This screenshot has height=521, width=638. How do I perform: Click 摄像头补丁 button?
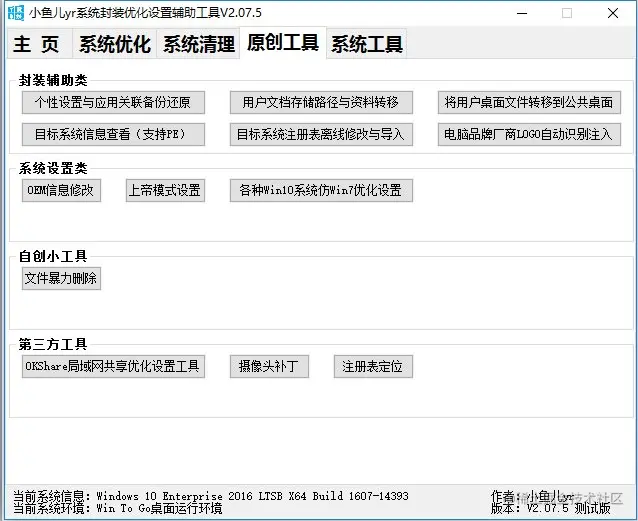point(269,366)
